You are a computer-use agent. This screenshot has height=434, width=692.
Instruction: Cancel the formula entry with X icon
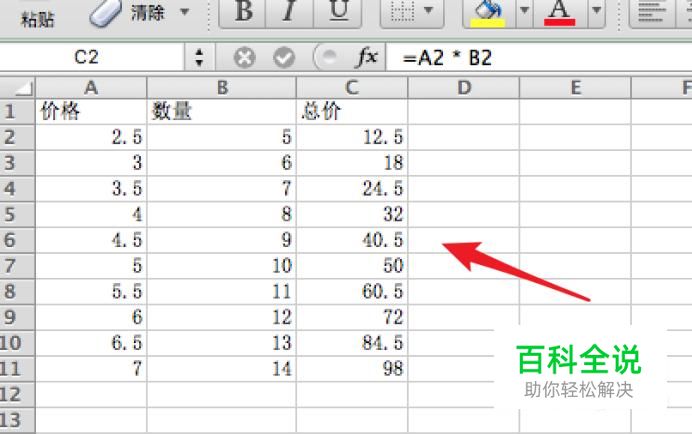pyautogui.click(x=244, y=57)
